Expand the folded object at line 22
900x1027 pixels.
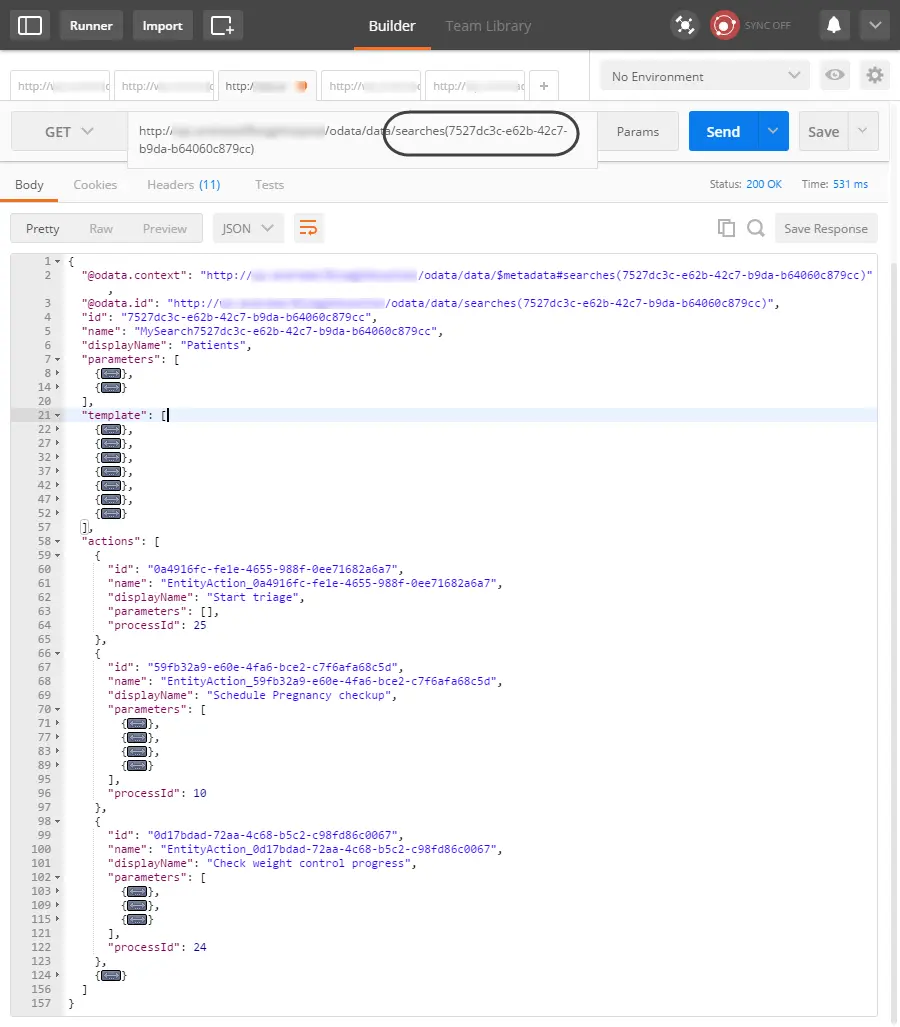(58, 429)
